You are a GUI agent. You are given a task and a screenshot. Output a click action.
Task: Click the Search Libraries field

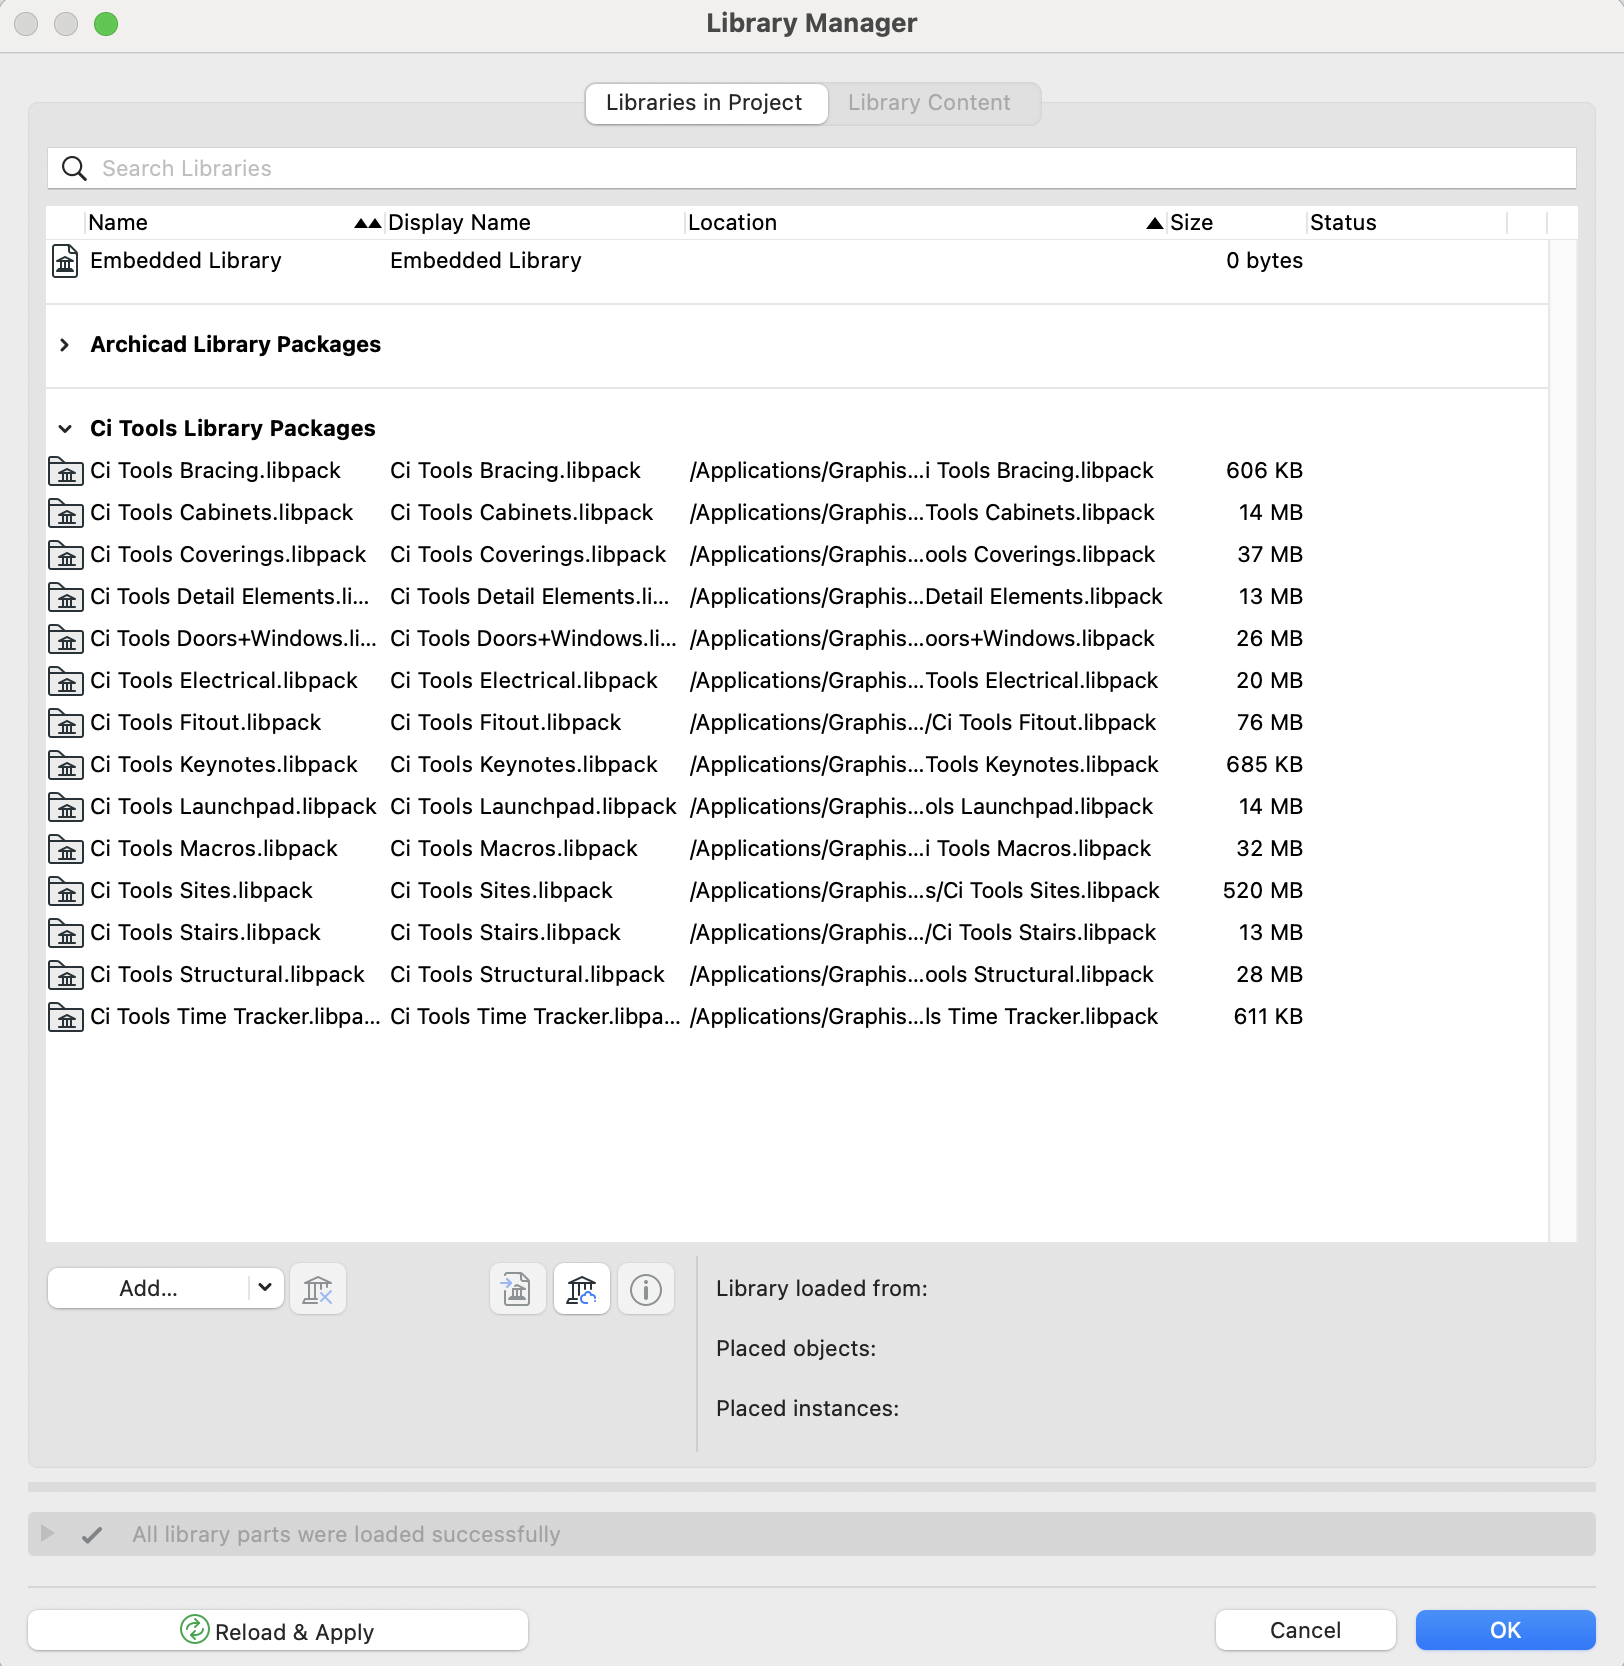(x=812, y=168)
